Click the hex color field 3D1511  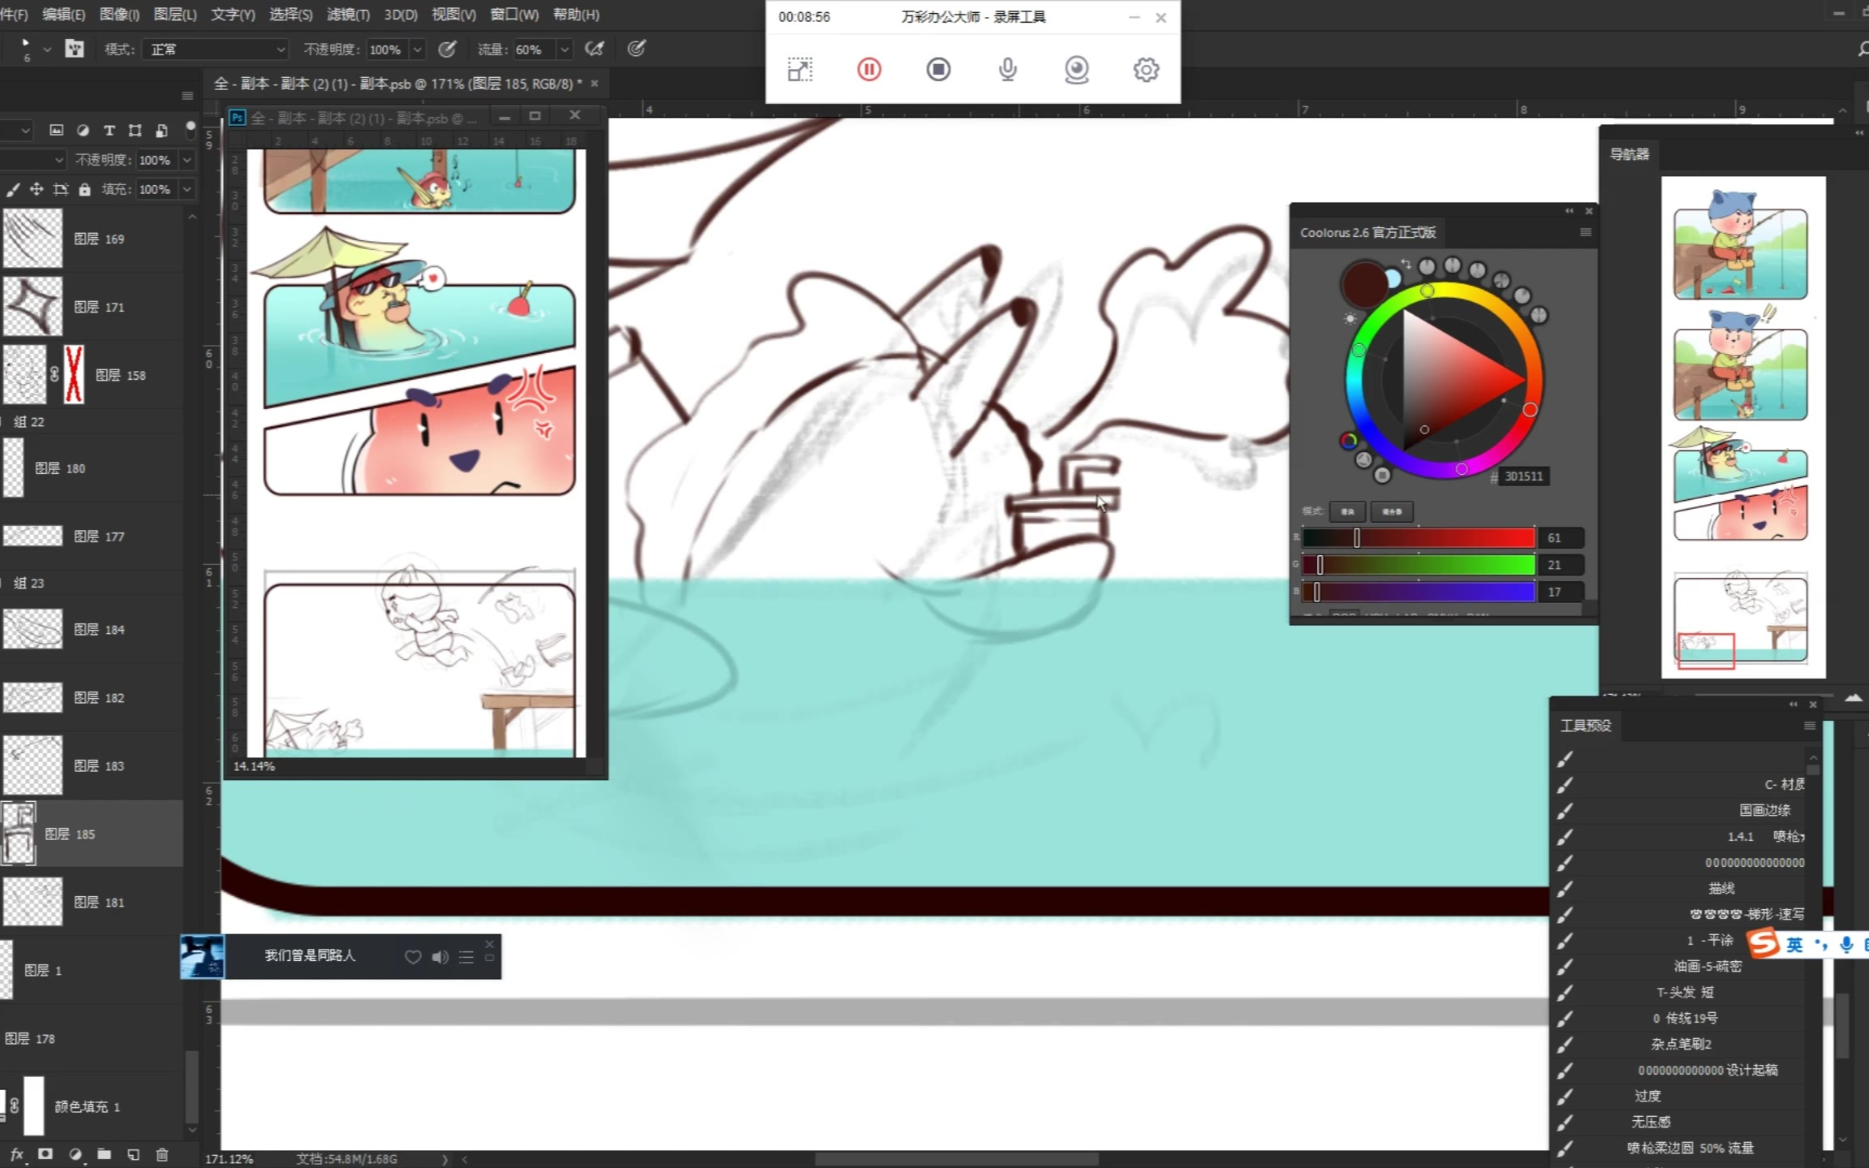pos(1523,477)
